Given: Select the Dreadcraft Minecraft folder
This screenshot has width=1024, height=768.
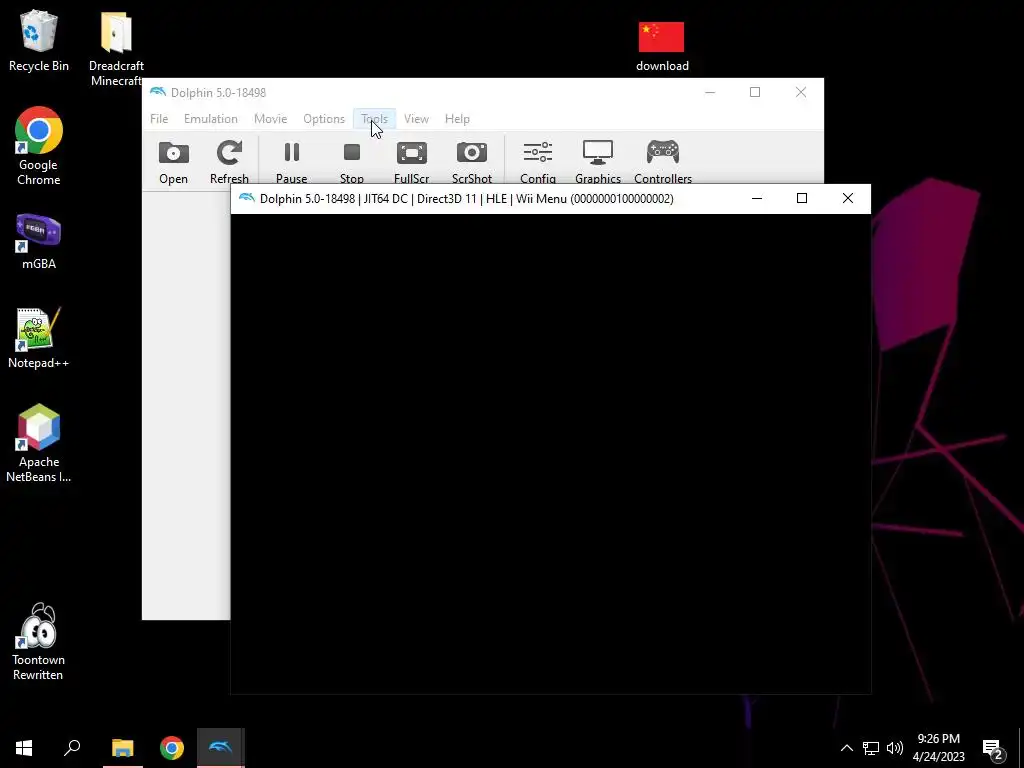Looking at the screenshot, I should (116, 48).
